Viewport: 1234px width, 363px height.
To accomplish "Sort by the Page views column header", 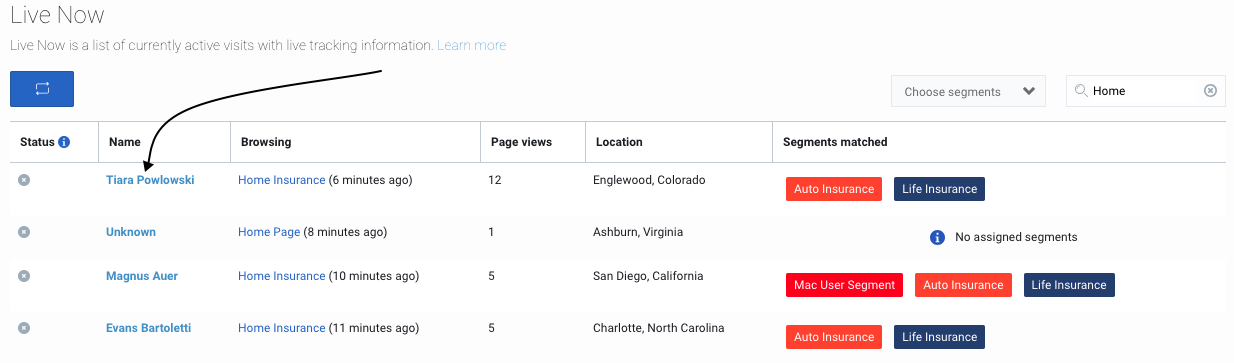I will tap(521, 142).
